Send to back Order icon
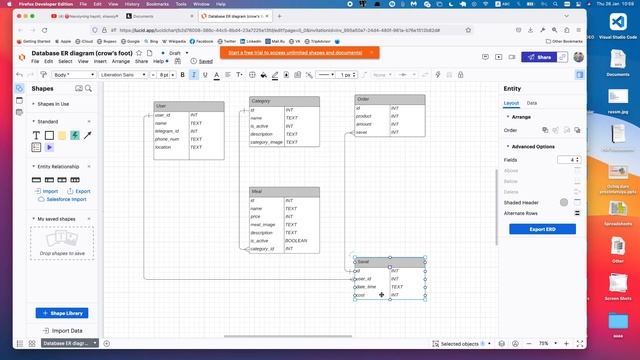 click(577, 130)
